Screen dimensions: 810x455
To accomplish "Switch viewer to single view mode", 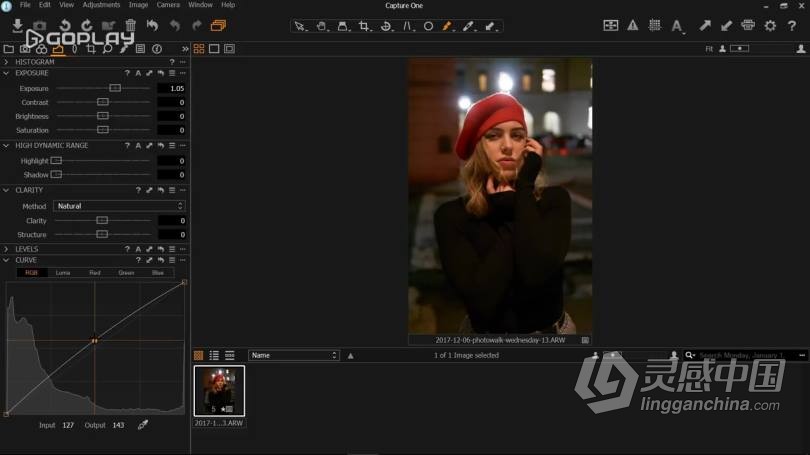I will [214, 49].
